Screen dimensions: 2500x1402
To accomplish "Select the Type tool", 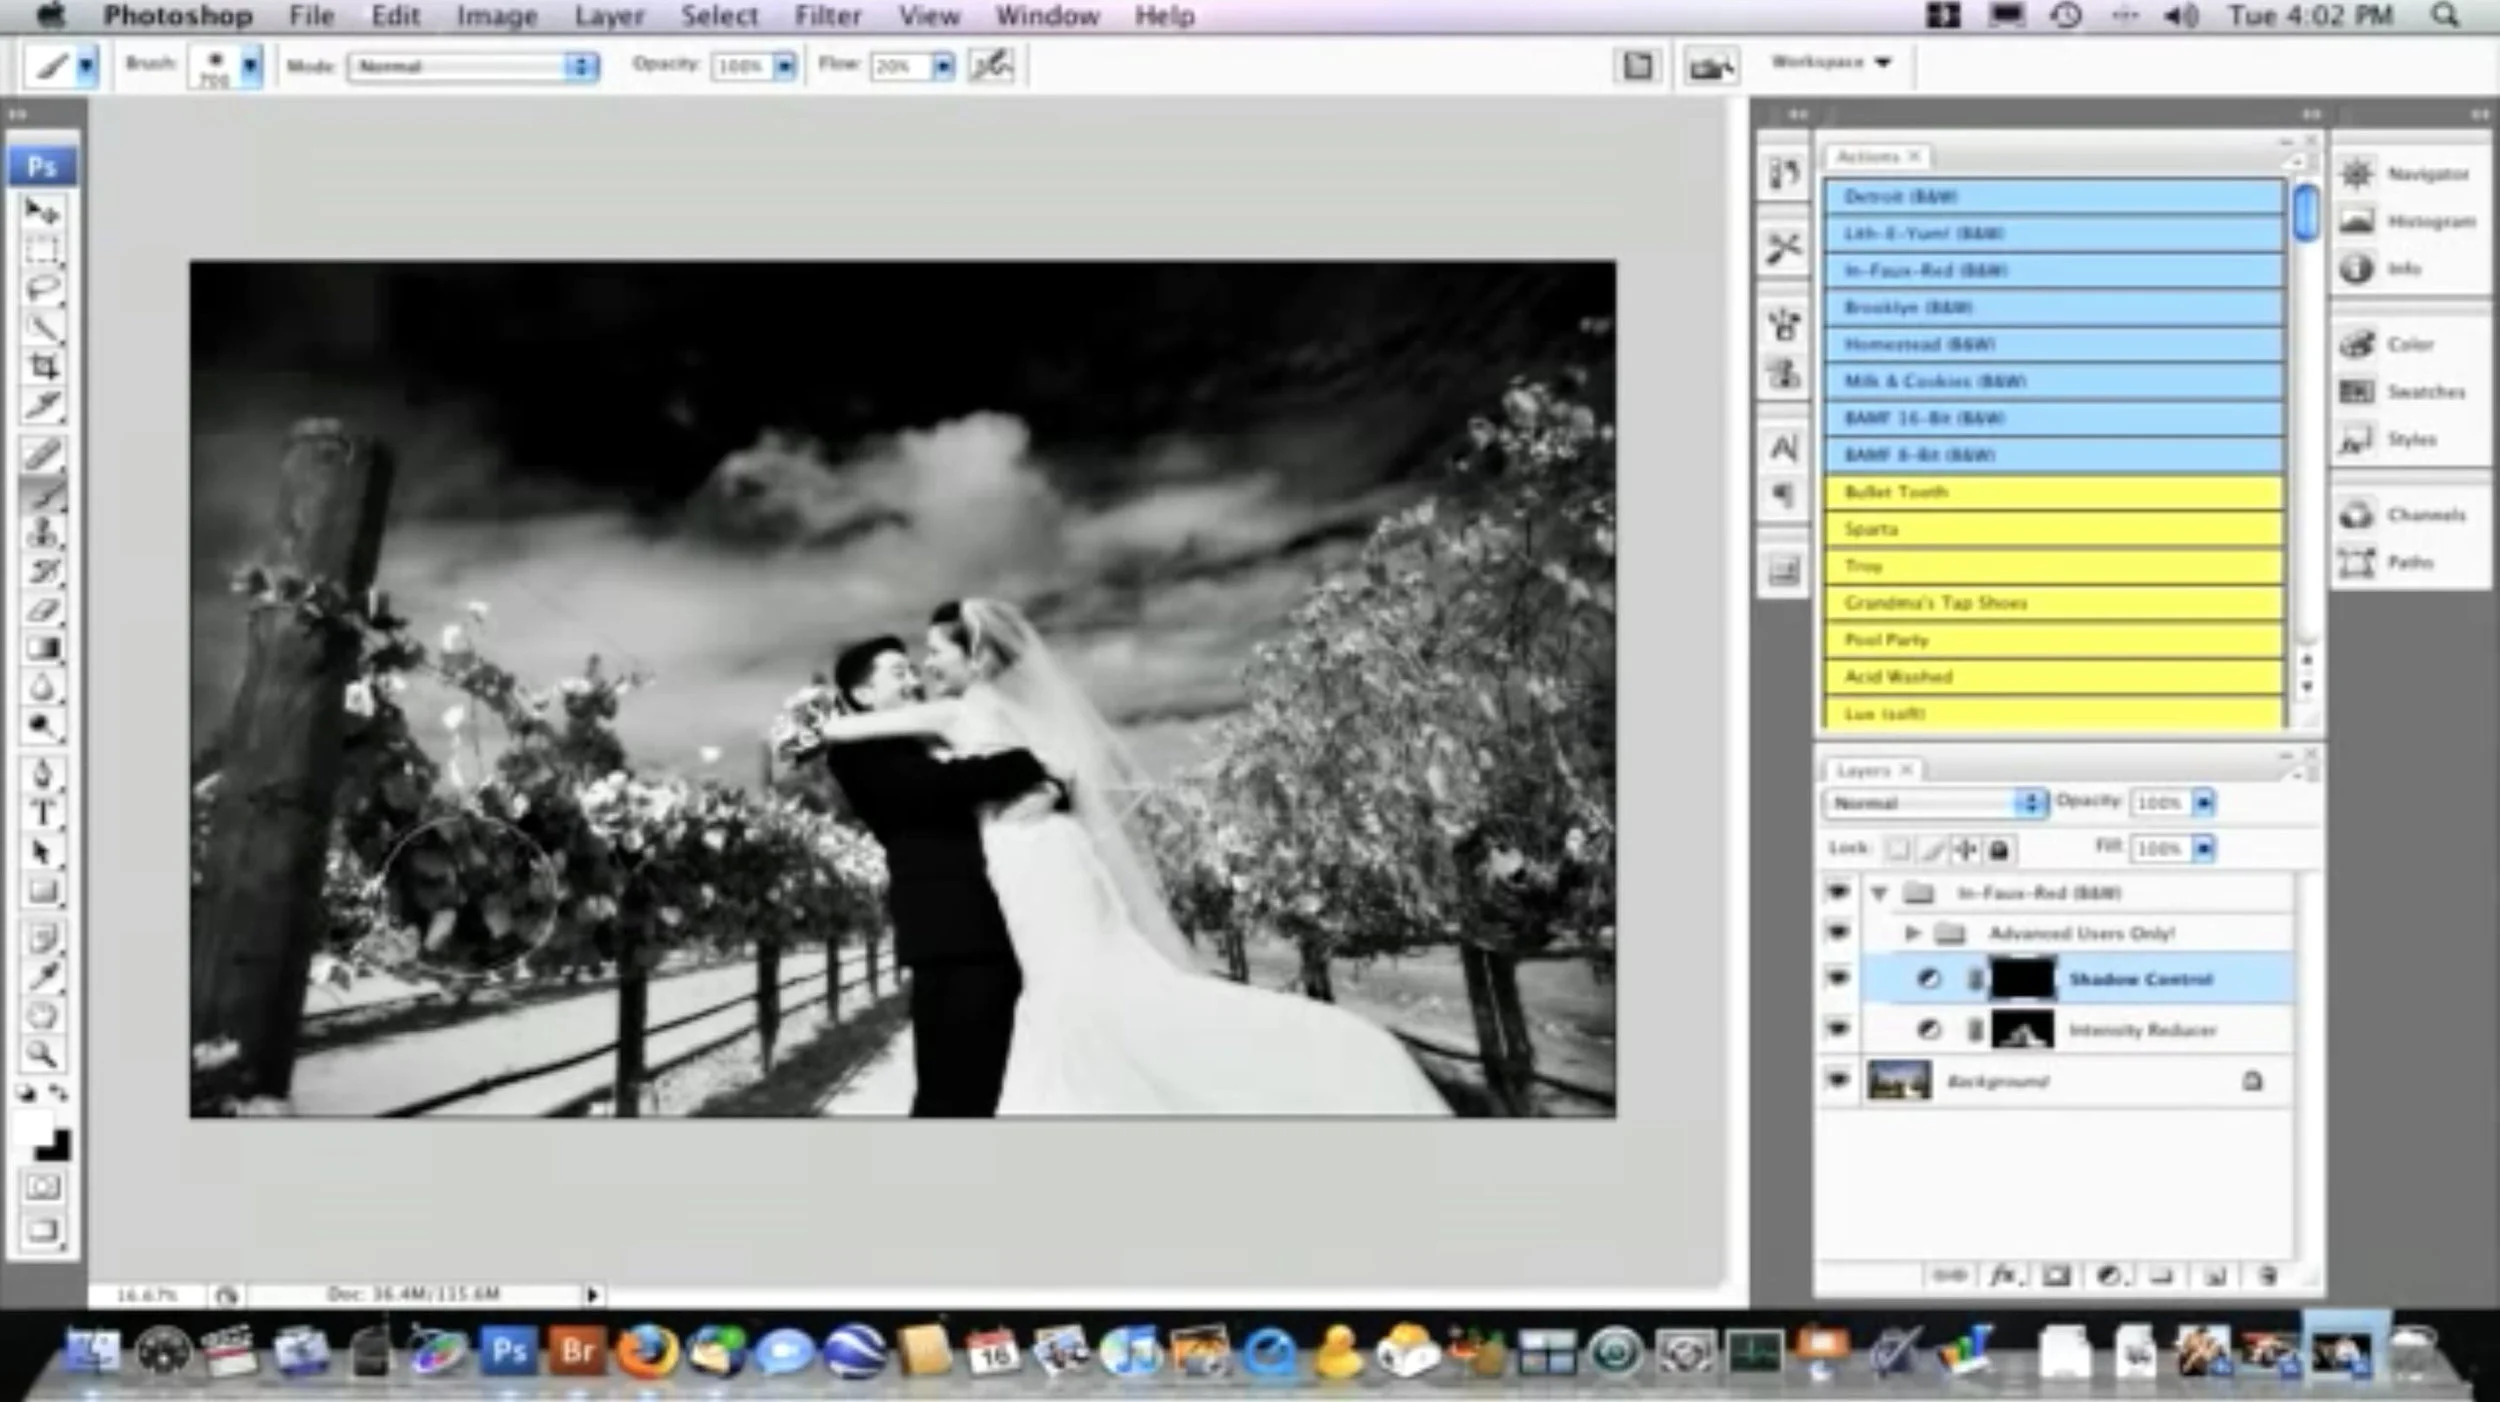I will click(42, 813).
